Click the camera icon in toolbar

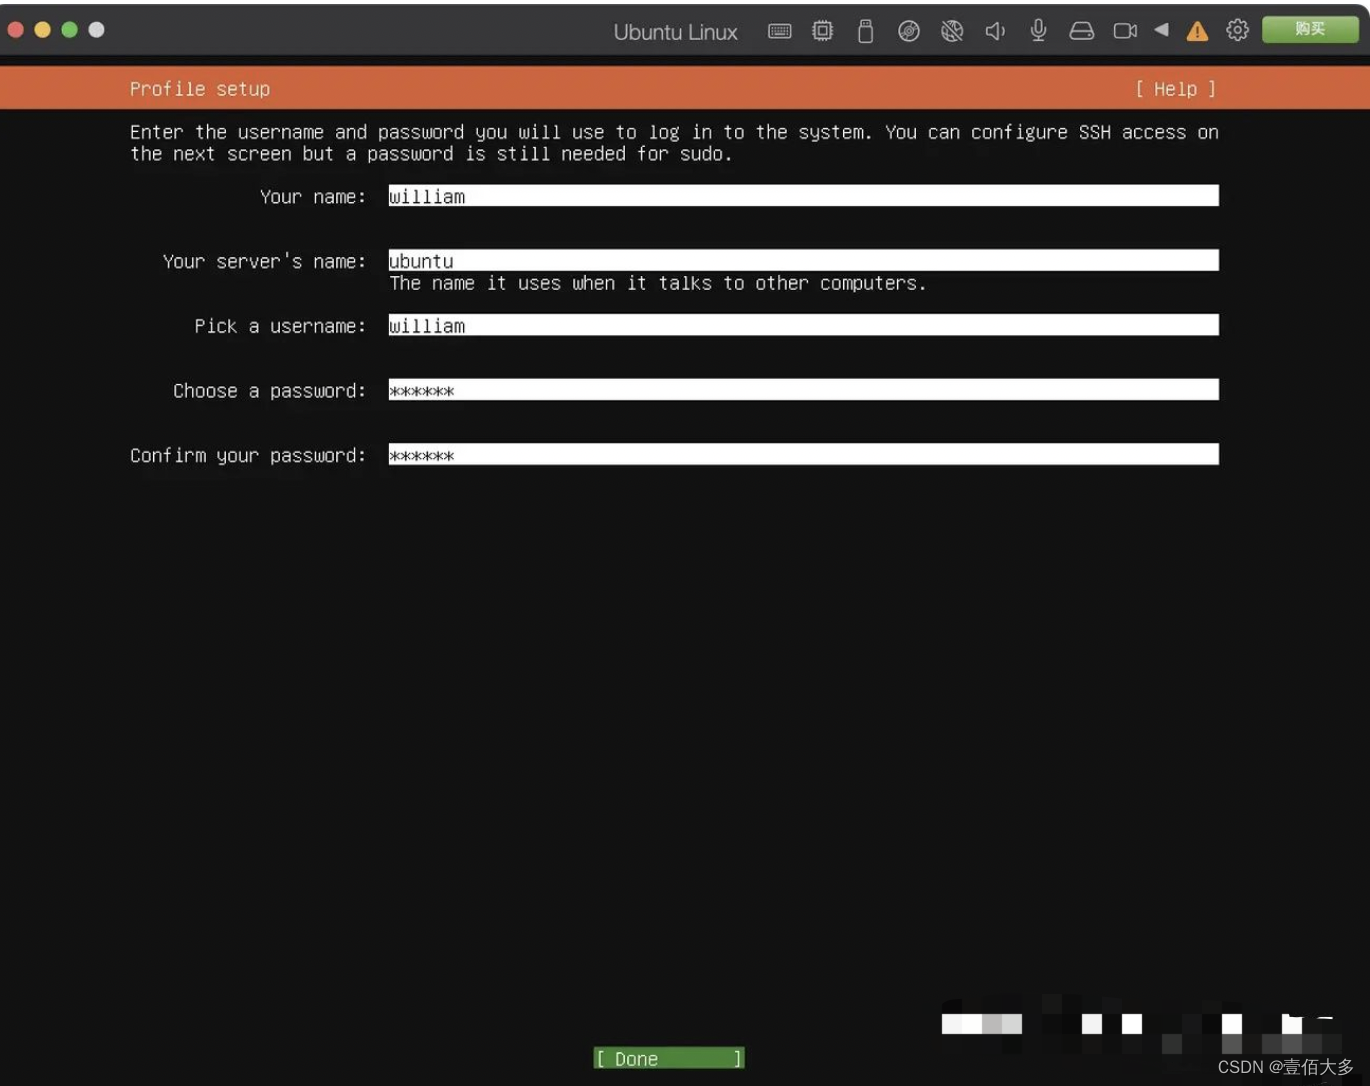[1125, 31]
